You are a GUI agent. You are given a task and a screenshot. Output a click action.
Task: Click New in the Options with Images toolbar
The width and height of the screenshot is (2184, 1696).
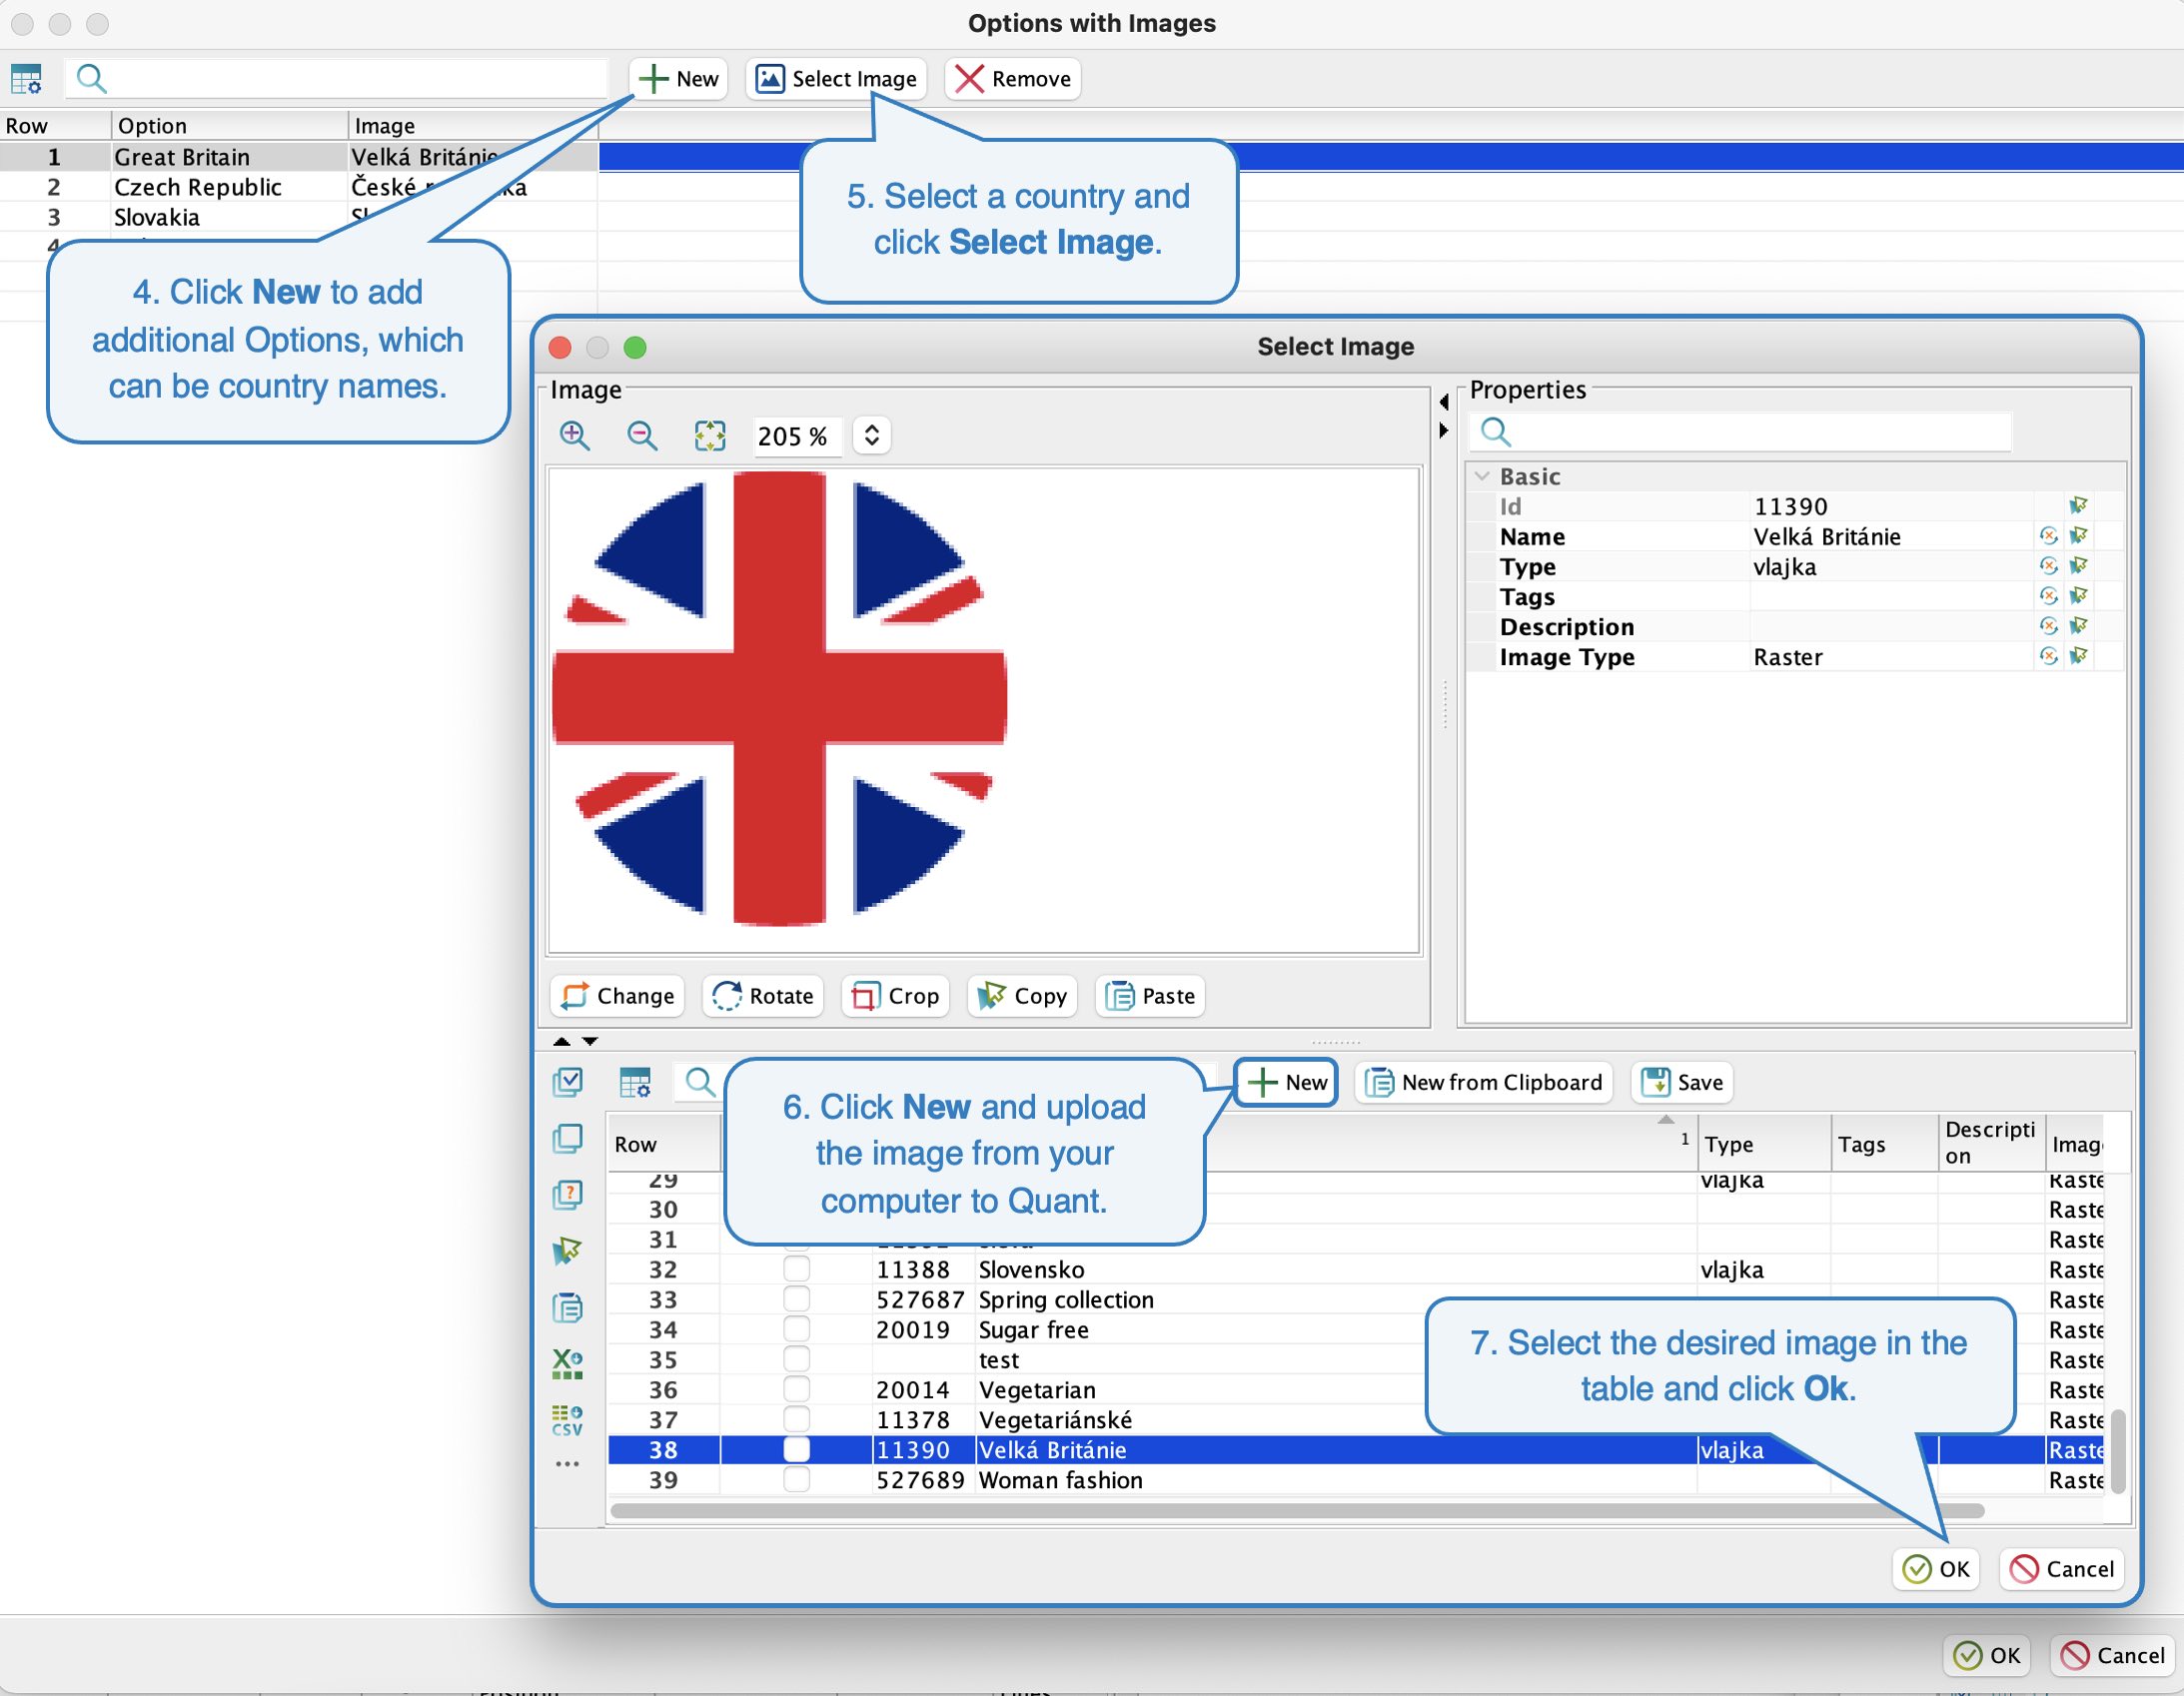679,78
